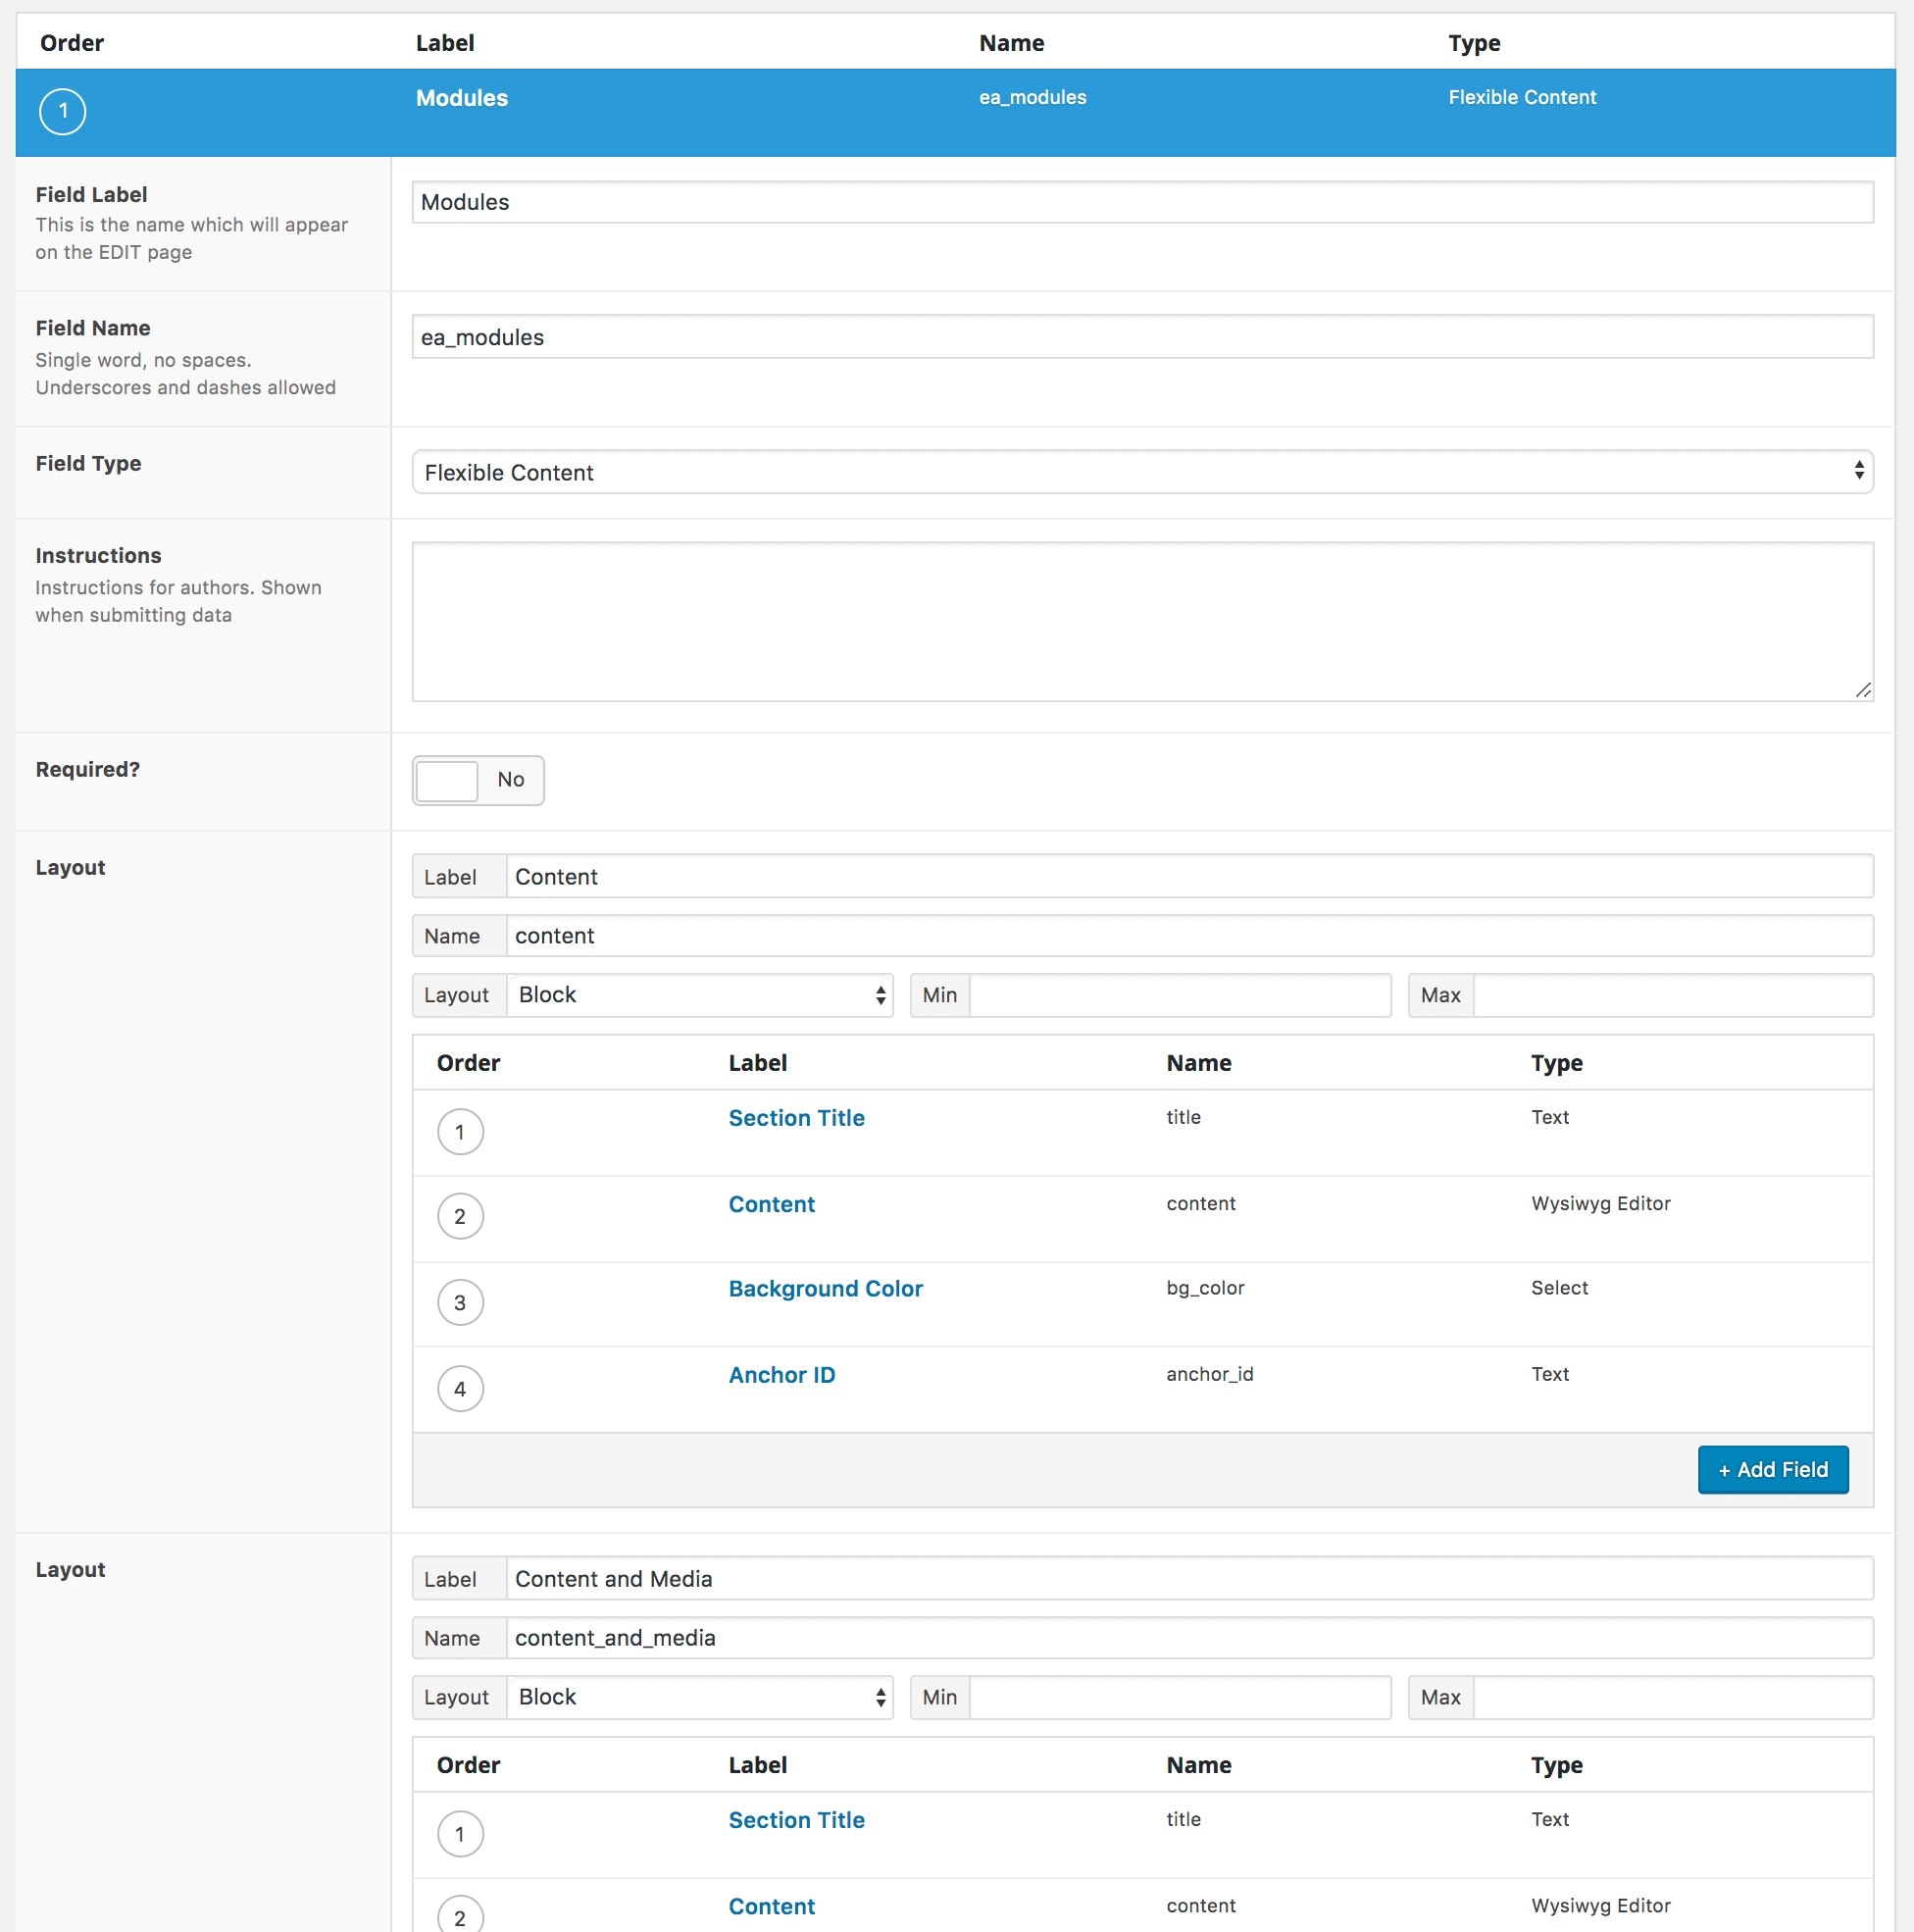Click the Field Name input ea_modules
The image size is (1914, 1932).
[x=1142, y=337]
